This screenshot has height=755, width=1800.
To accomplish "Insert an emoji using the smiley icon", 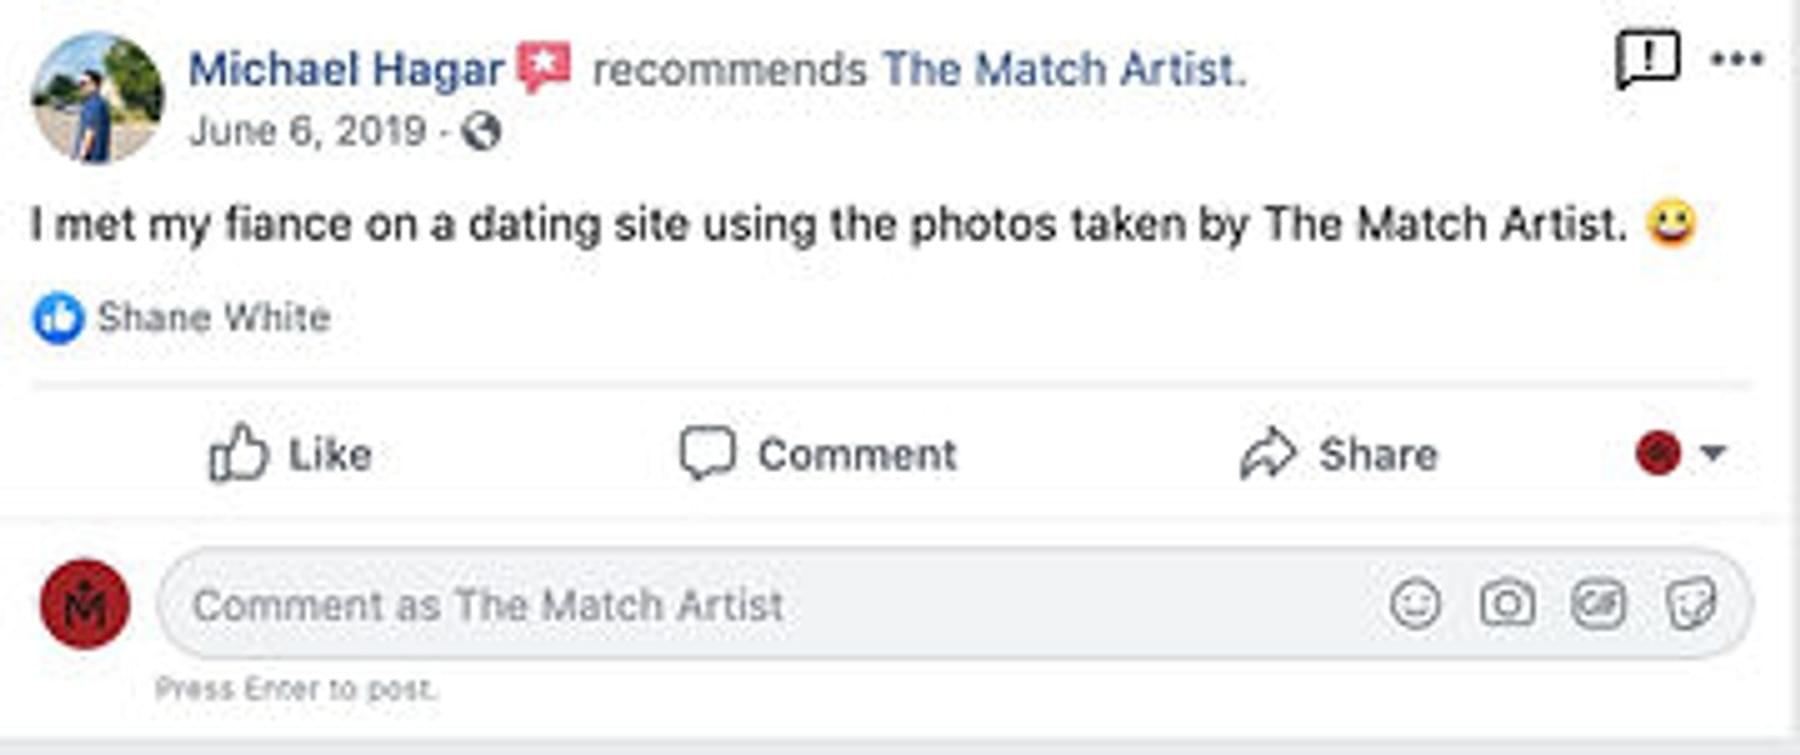I will tap(1415, 604).
